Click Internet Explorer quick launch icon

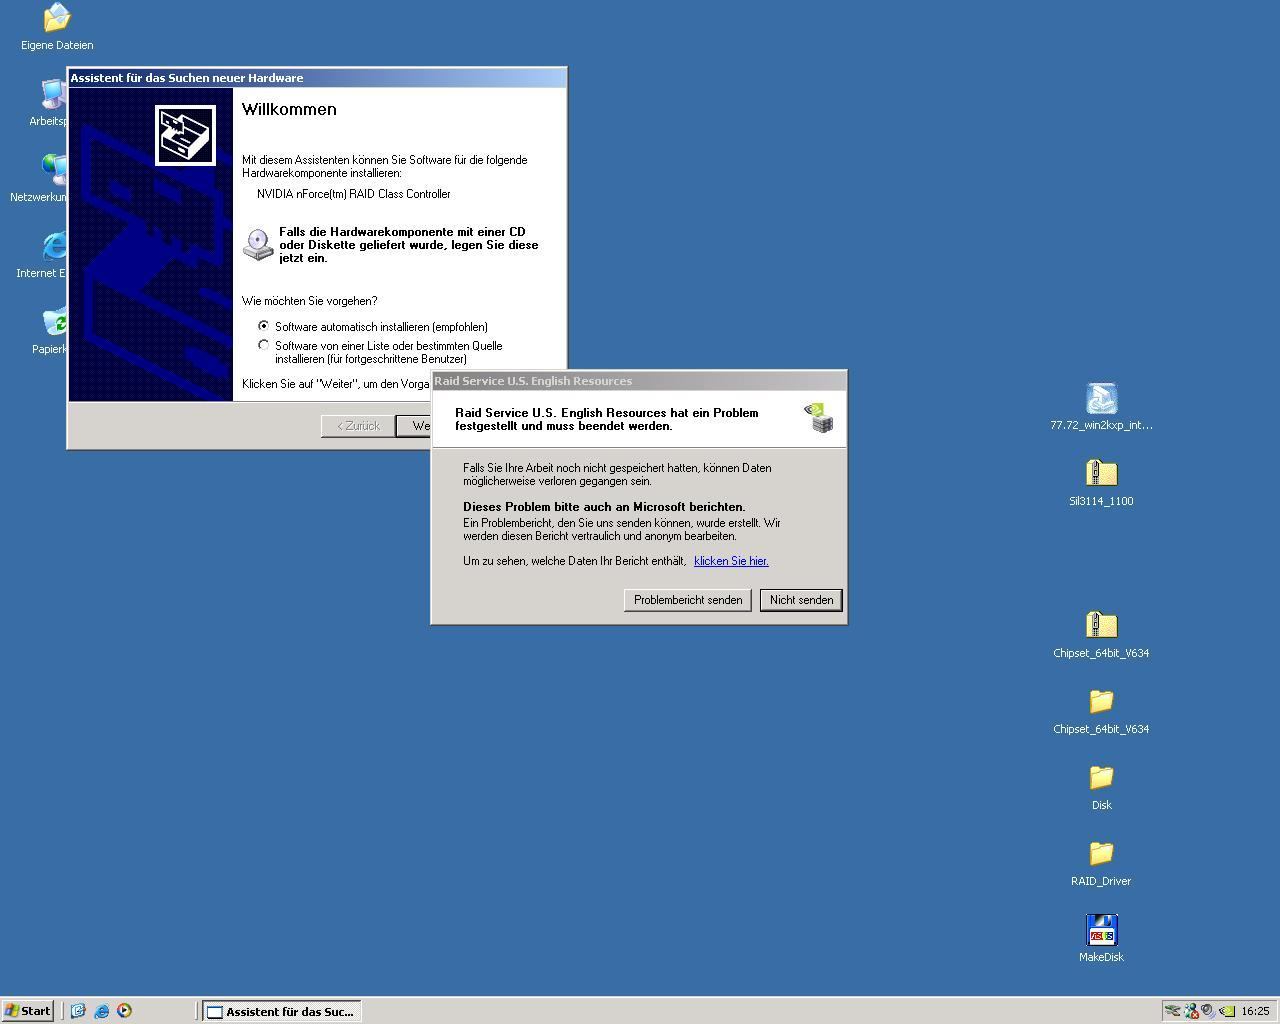click(x=101, y=1011)
